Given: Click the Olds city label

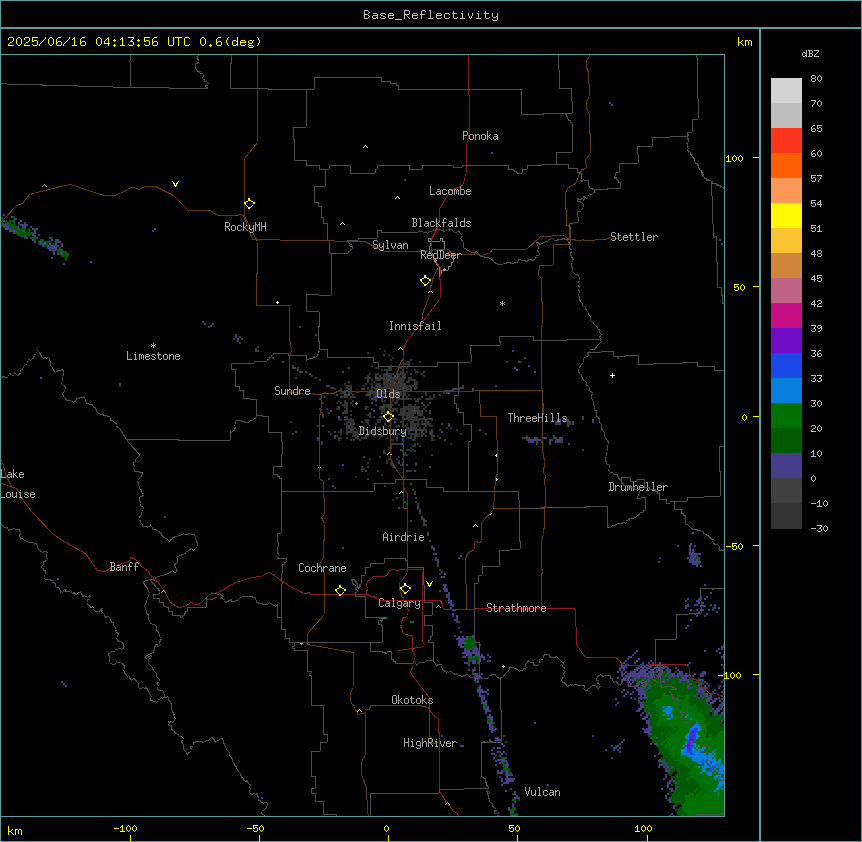Looking at the screenshot, I should pos(388,394).
